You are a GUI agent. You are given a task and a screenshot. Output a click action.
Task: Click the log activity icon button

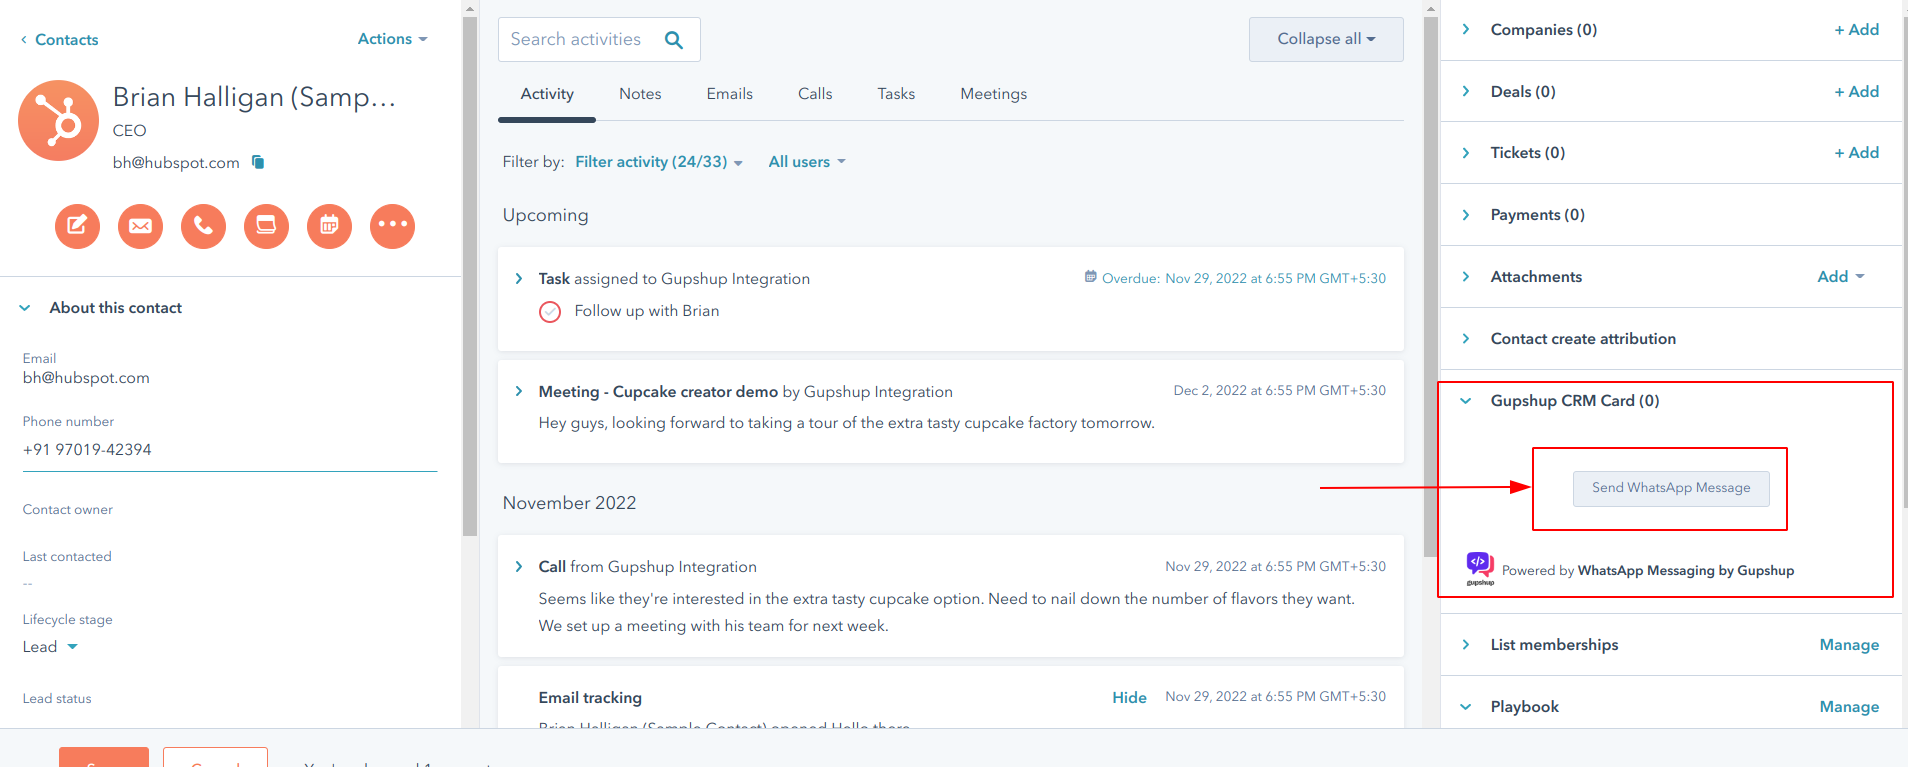tap(266, 226)
